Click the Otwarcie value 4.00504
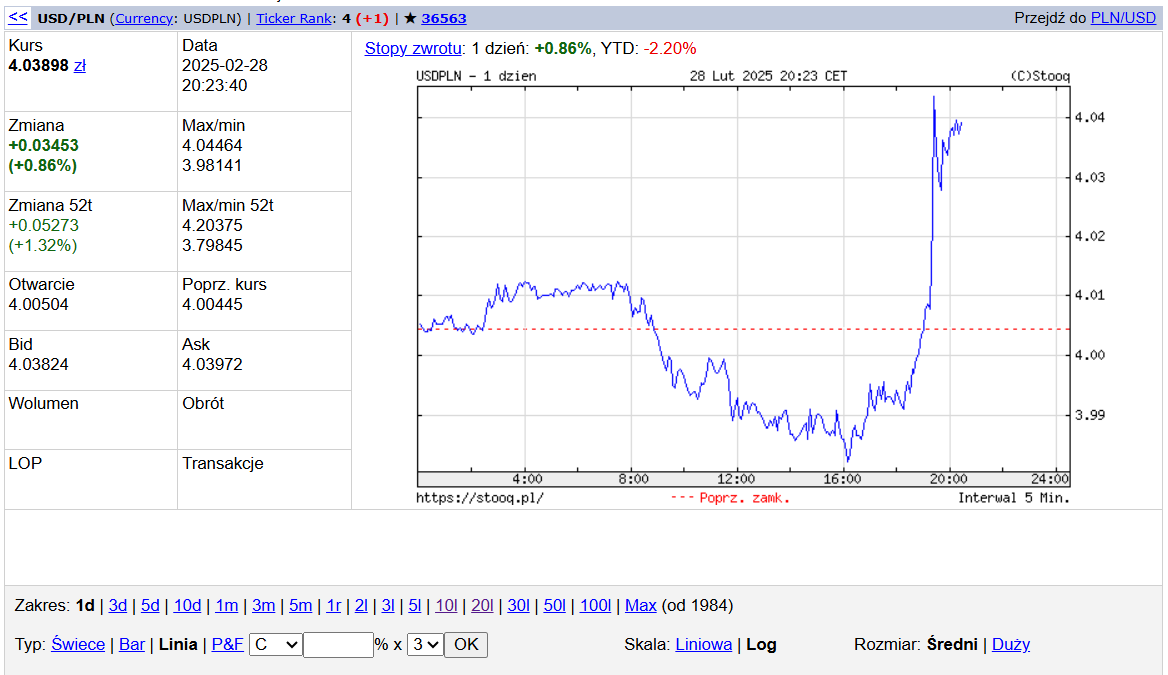This screenshot has width=1168, height=675. click(x=38, y=304)
